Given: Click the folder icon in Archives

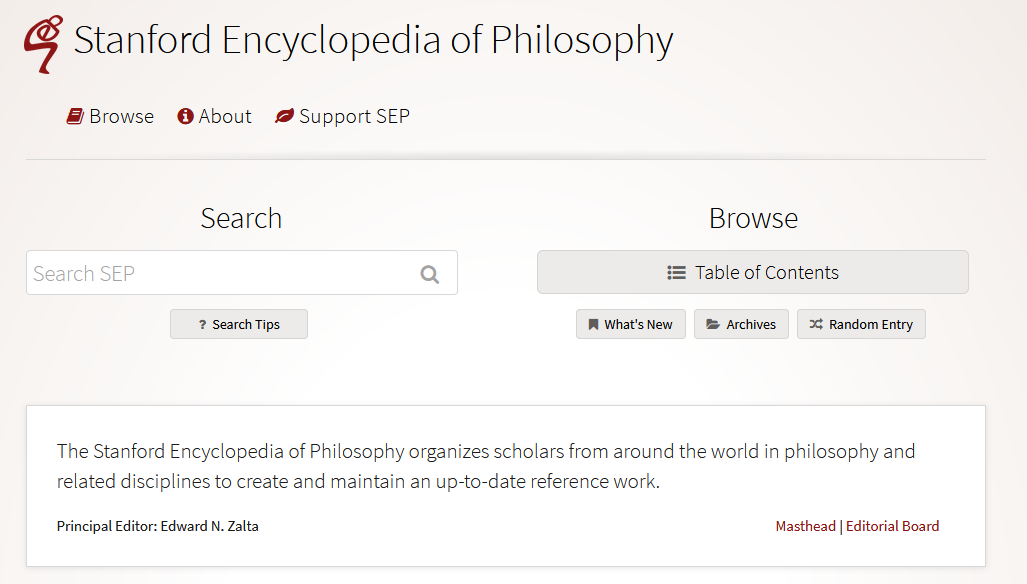Looking at the screenshot, I should pos(713,324).
